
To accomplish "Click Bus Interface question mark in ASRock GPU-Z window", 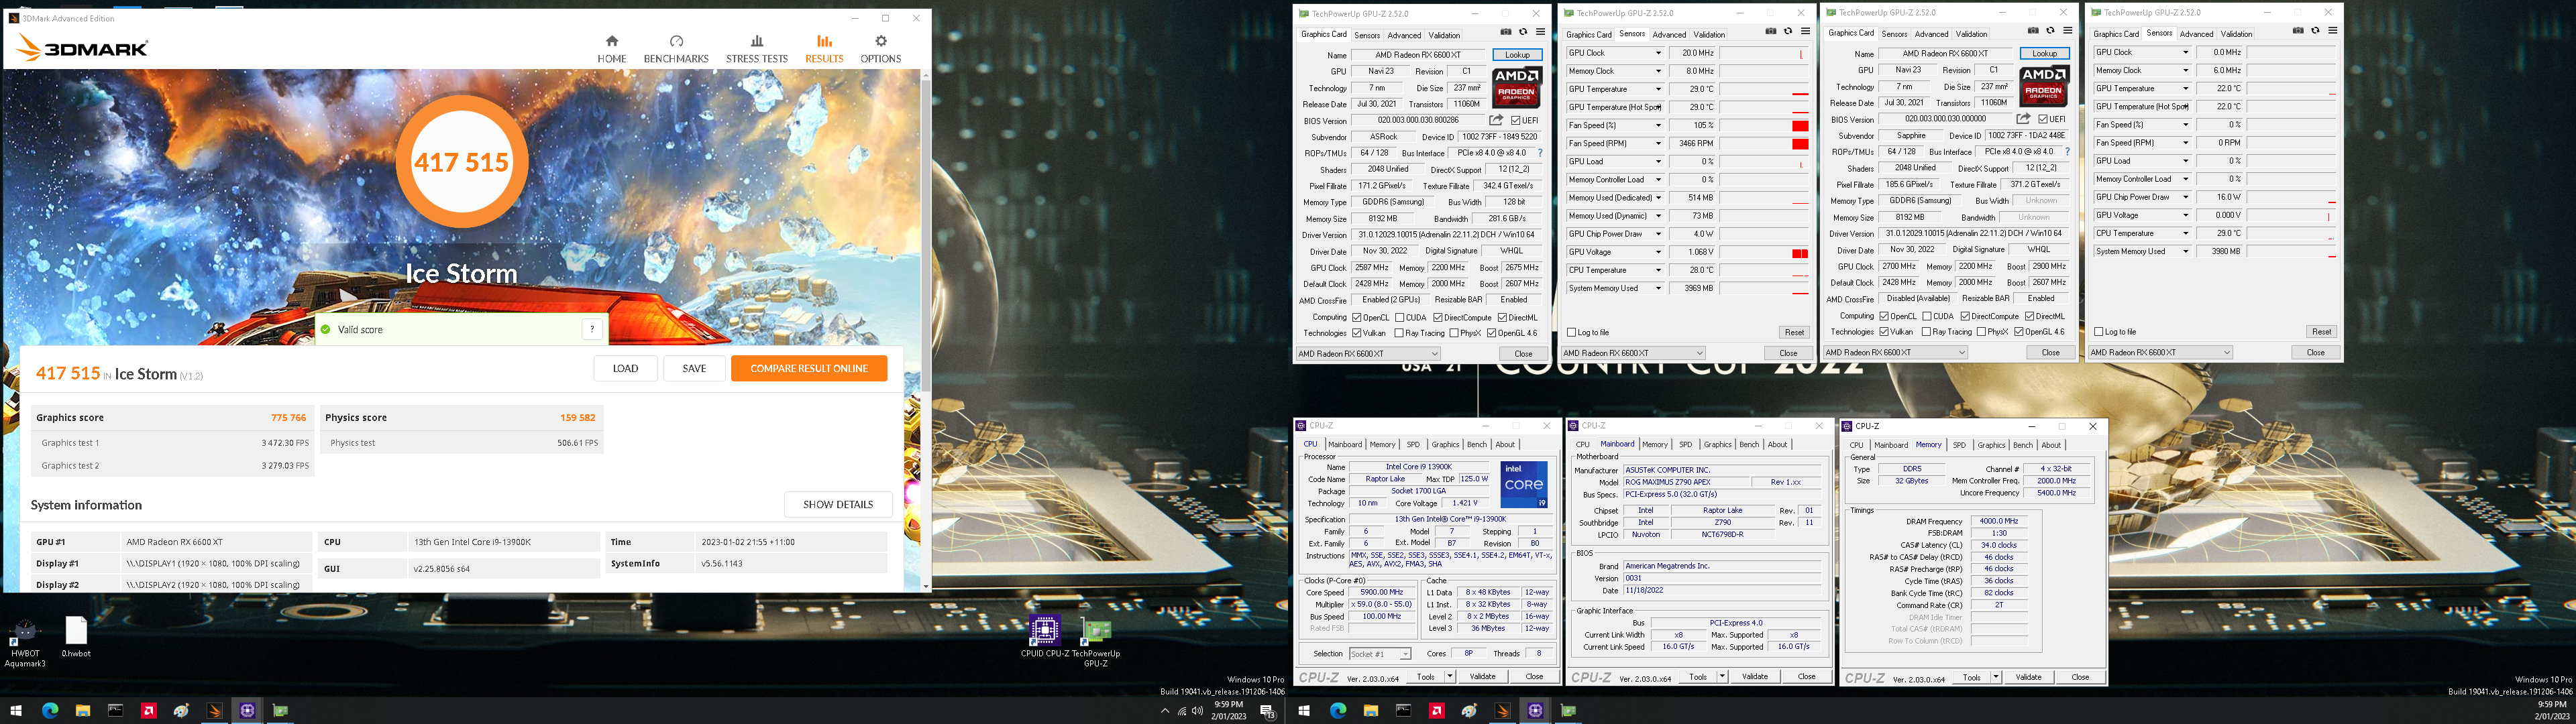I will [x=1540, y=153].
